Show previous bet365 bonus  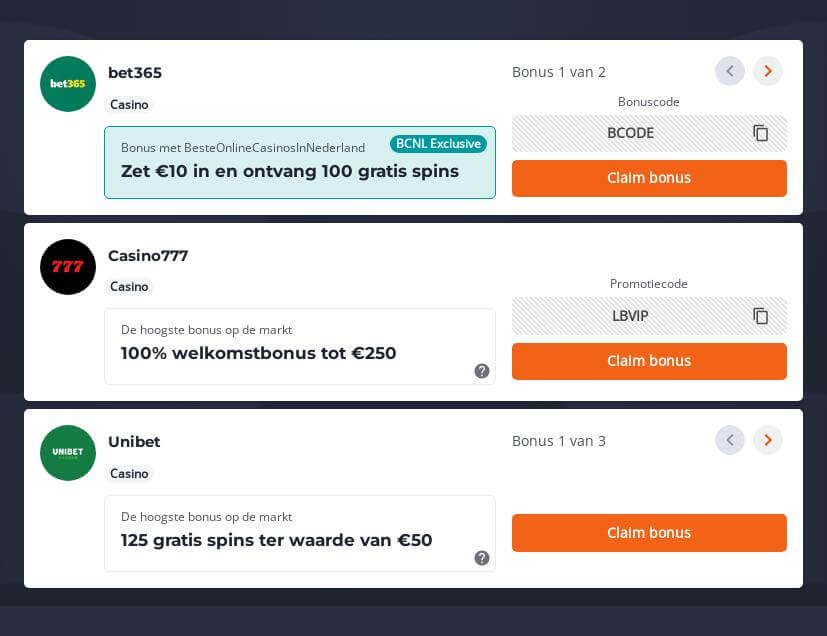[730, 71]
